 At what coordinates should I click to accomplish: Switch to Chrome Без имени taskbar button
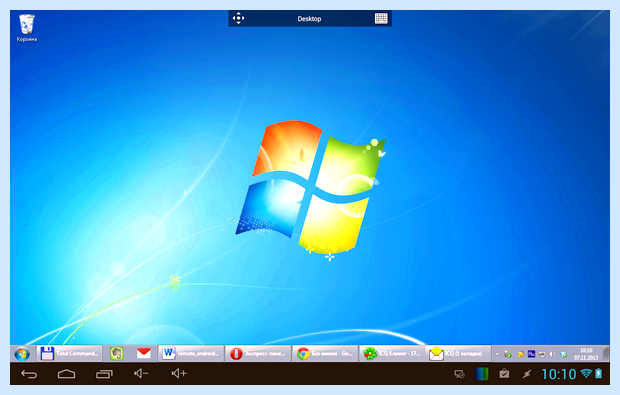click(325, 353)
